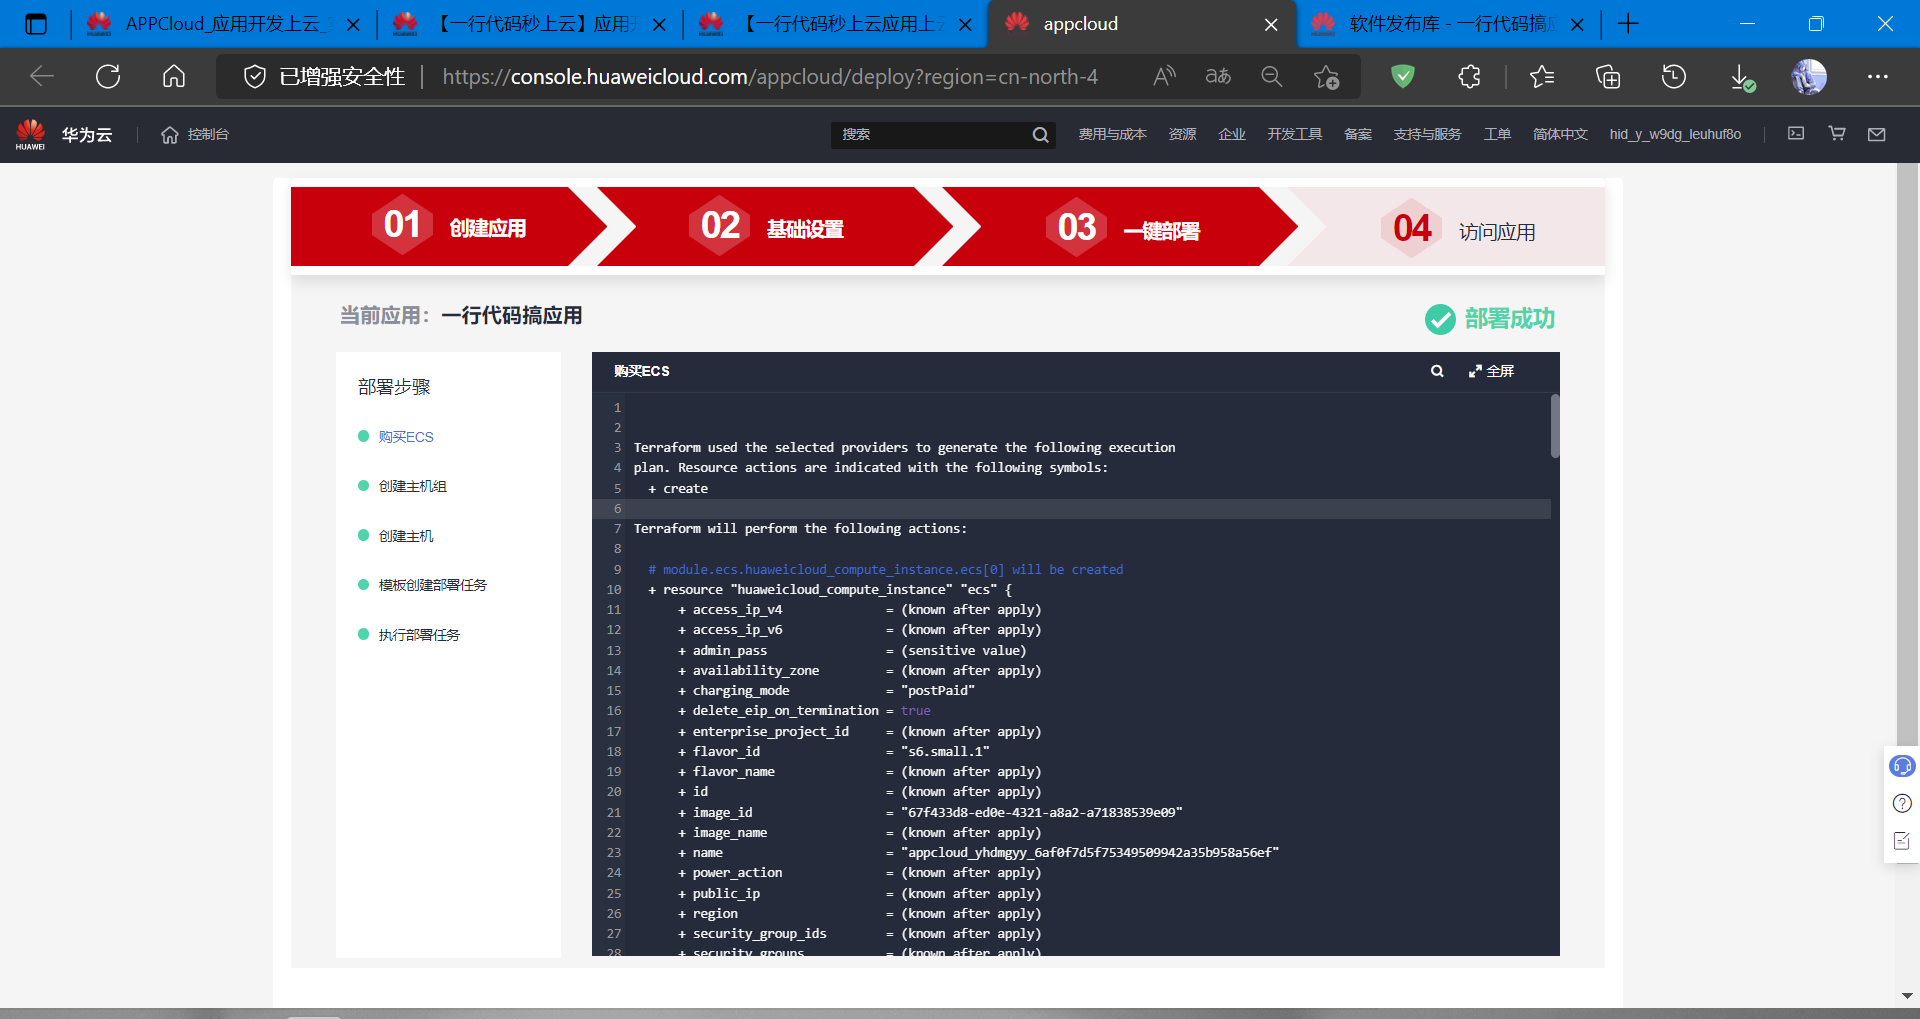Click the browser back arrow
This screenshot has width=1920, height=1019.
point(42,76)
